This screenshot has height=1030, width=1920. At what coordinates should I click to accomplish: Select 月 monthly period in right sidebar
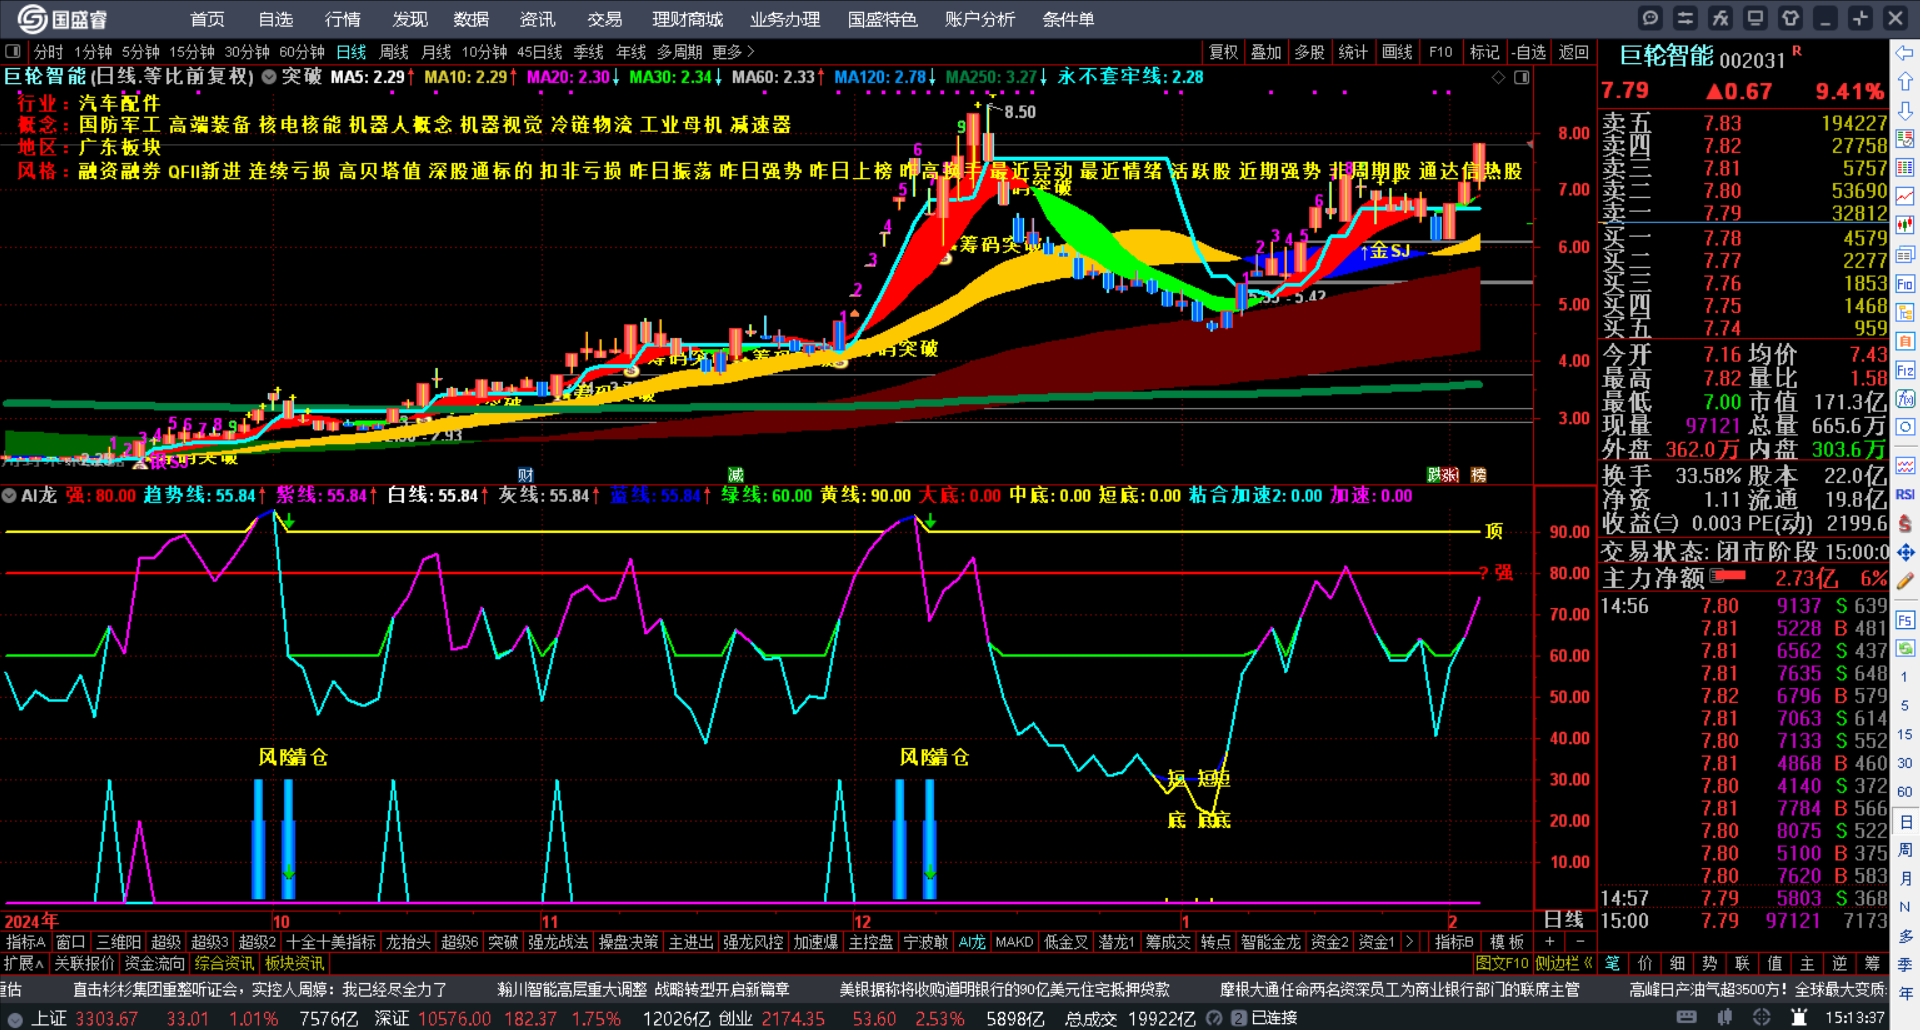1905,879
